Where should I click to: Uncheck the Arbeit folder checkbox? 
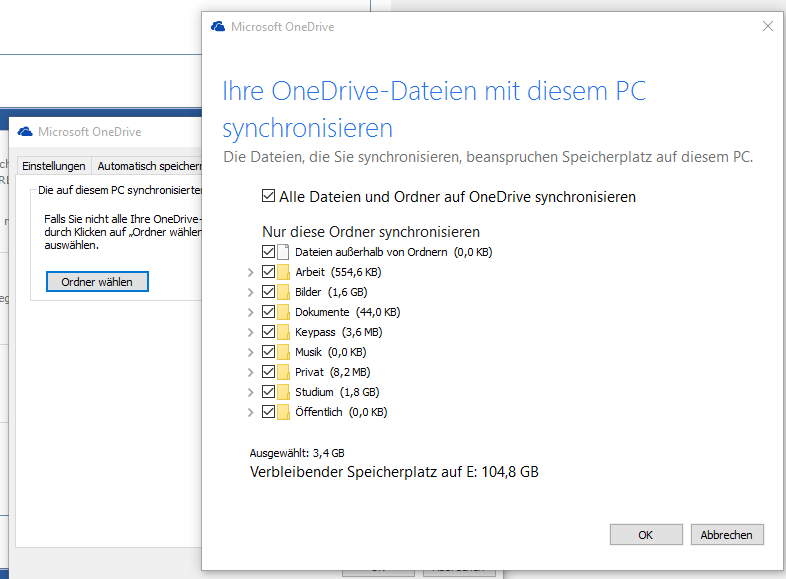(x=268, y=272)
